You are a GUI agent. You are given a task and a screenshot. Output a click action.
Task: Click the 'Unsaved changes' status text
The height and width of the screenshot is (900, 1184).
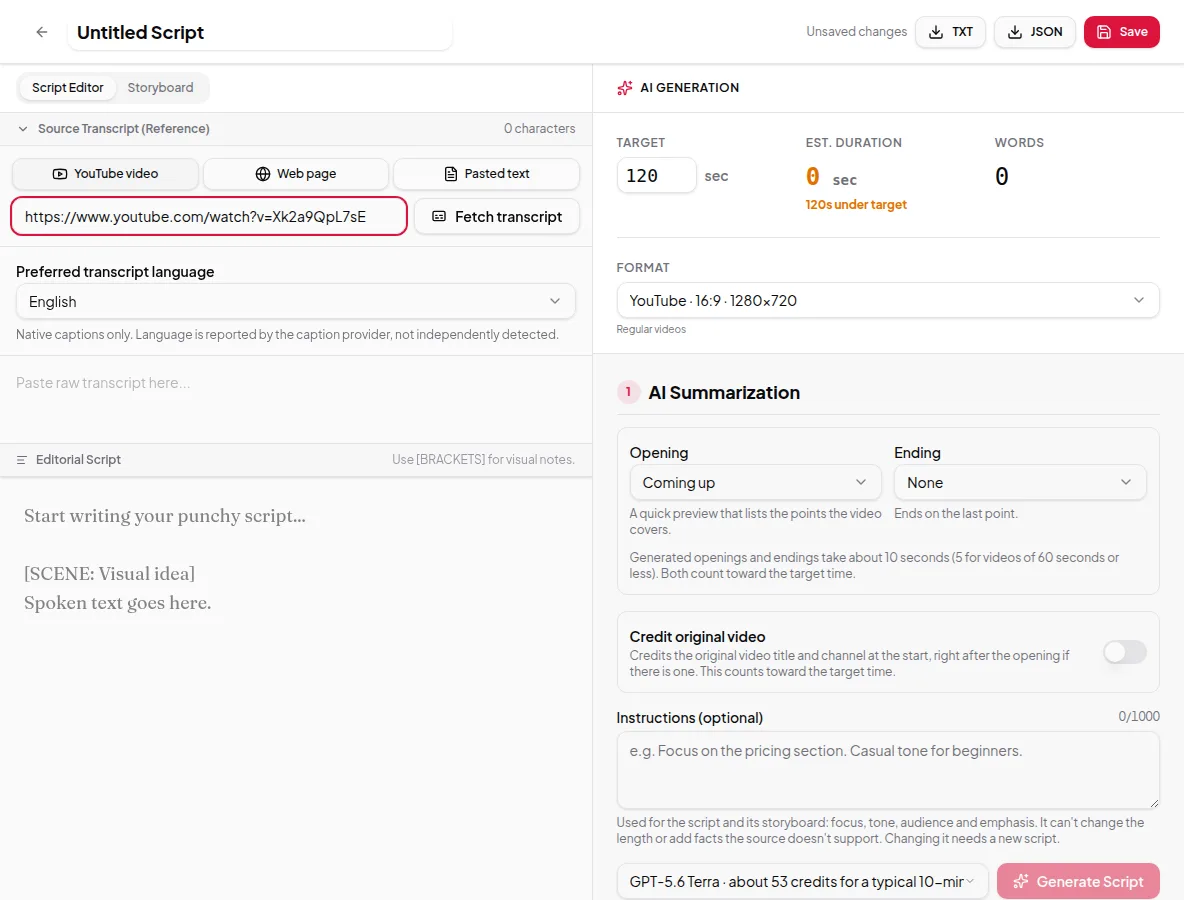tap(856, 32)
